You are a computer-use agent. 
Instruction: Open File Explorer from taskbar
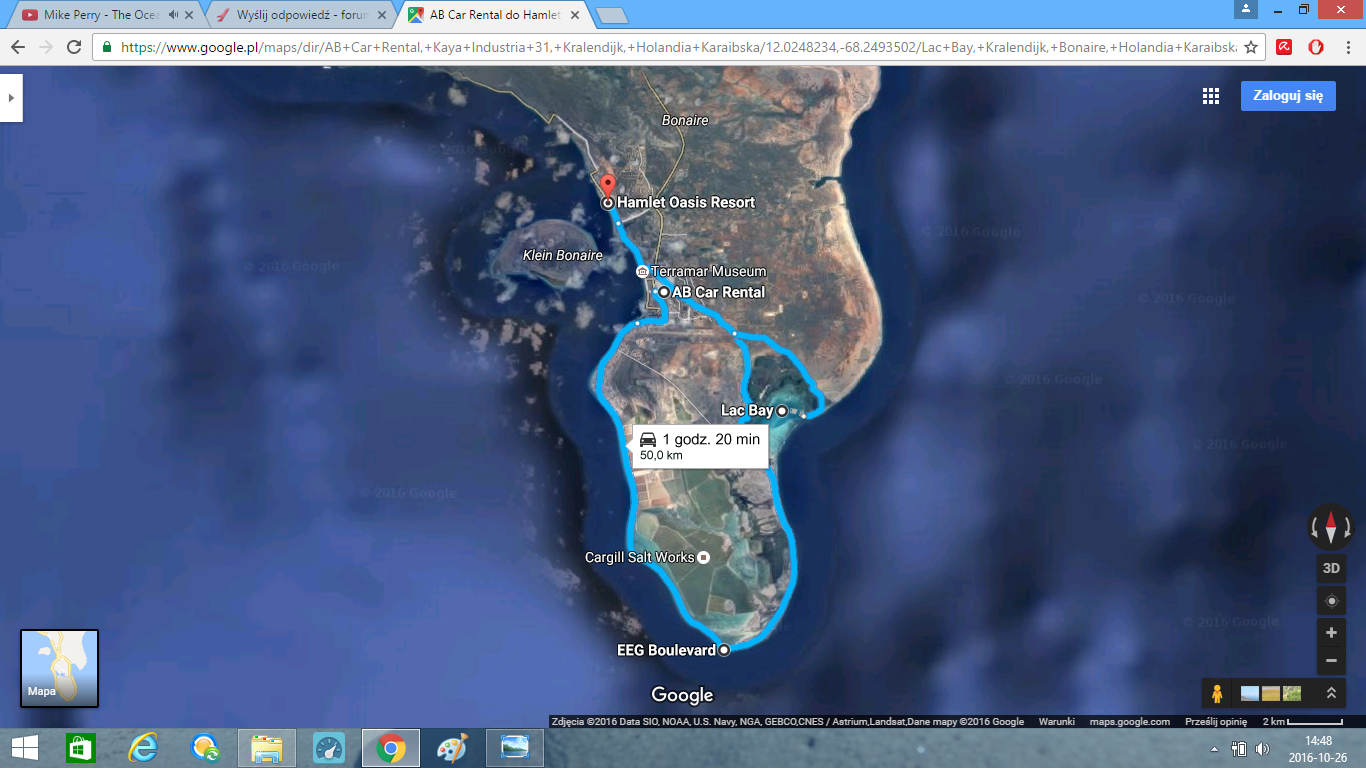(x=267, y=748)
